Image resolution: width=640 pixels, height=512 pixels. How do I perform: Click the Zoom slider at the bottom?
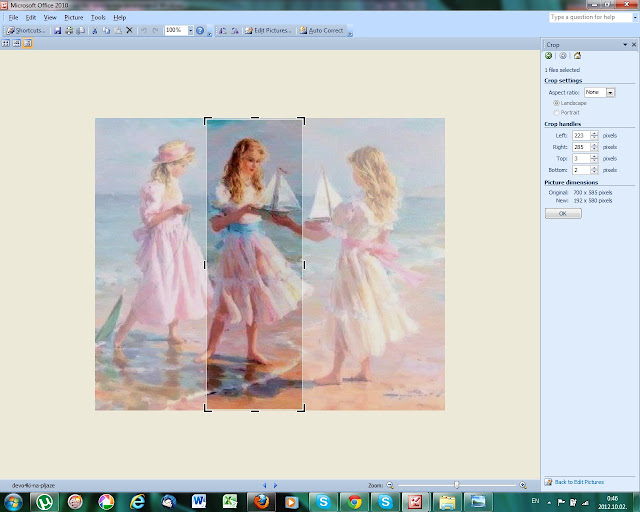point(456,485)
